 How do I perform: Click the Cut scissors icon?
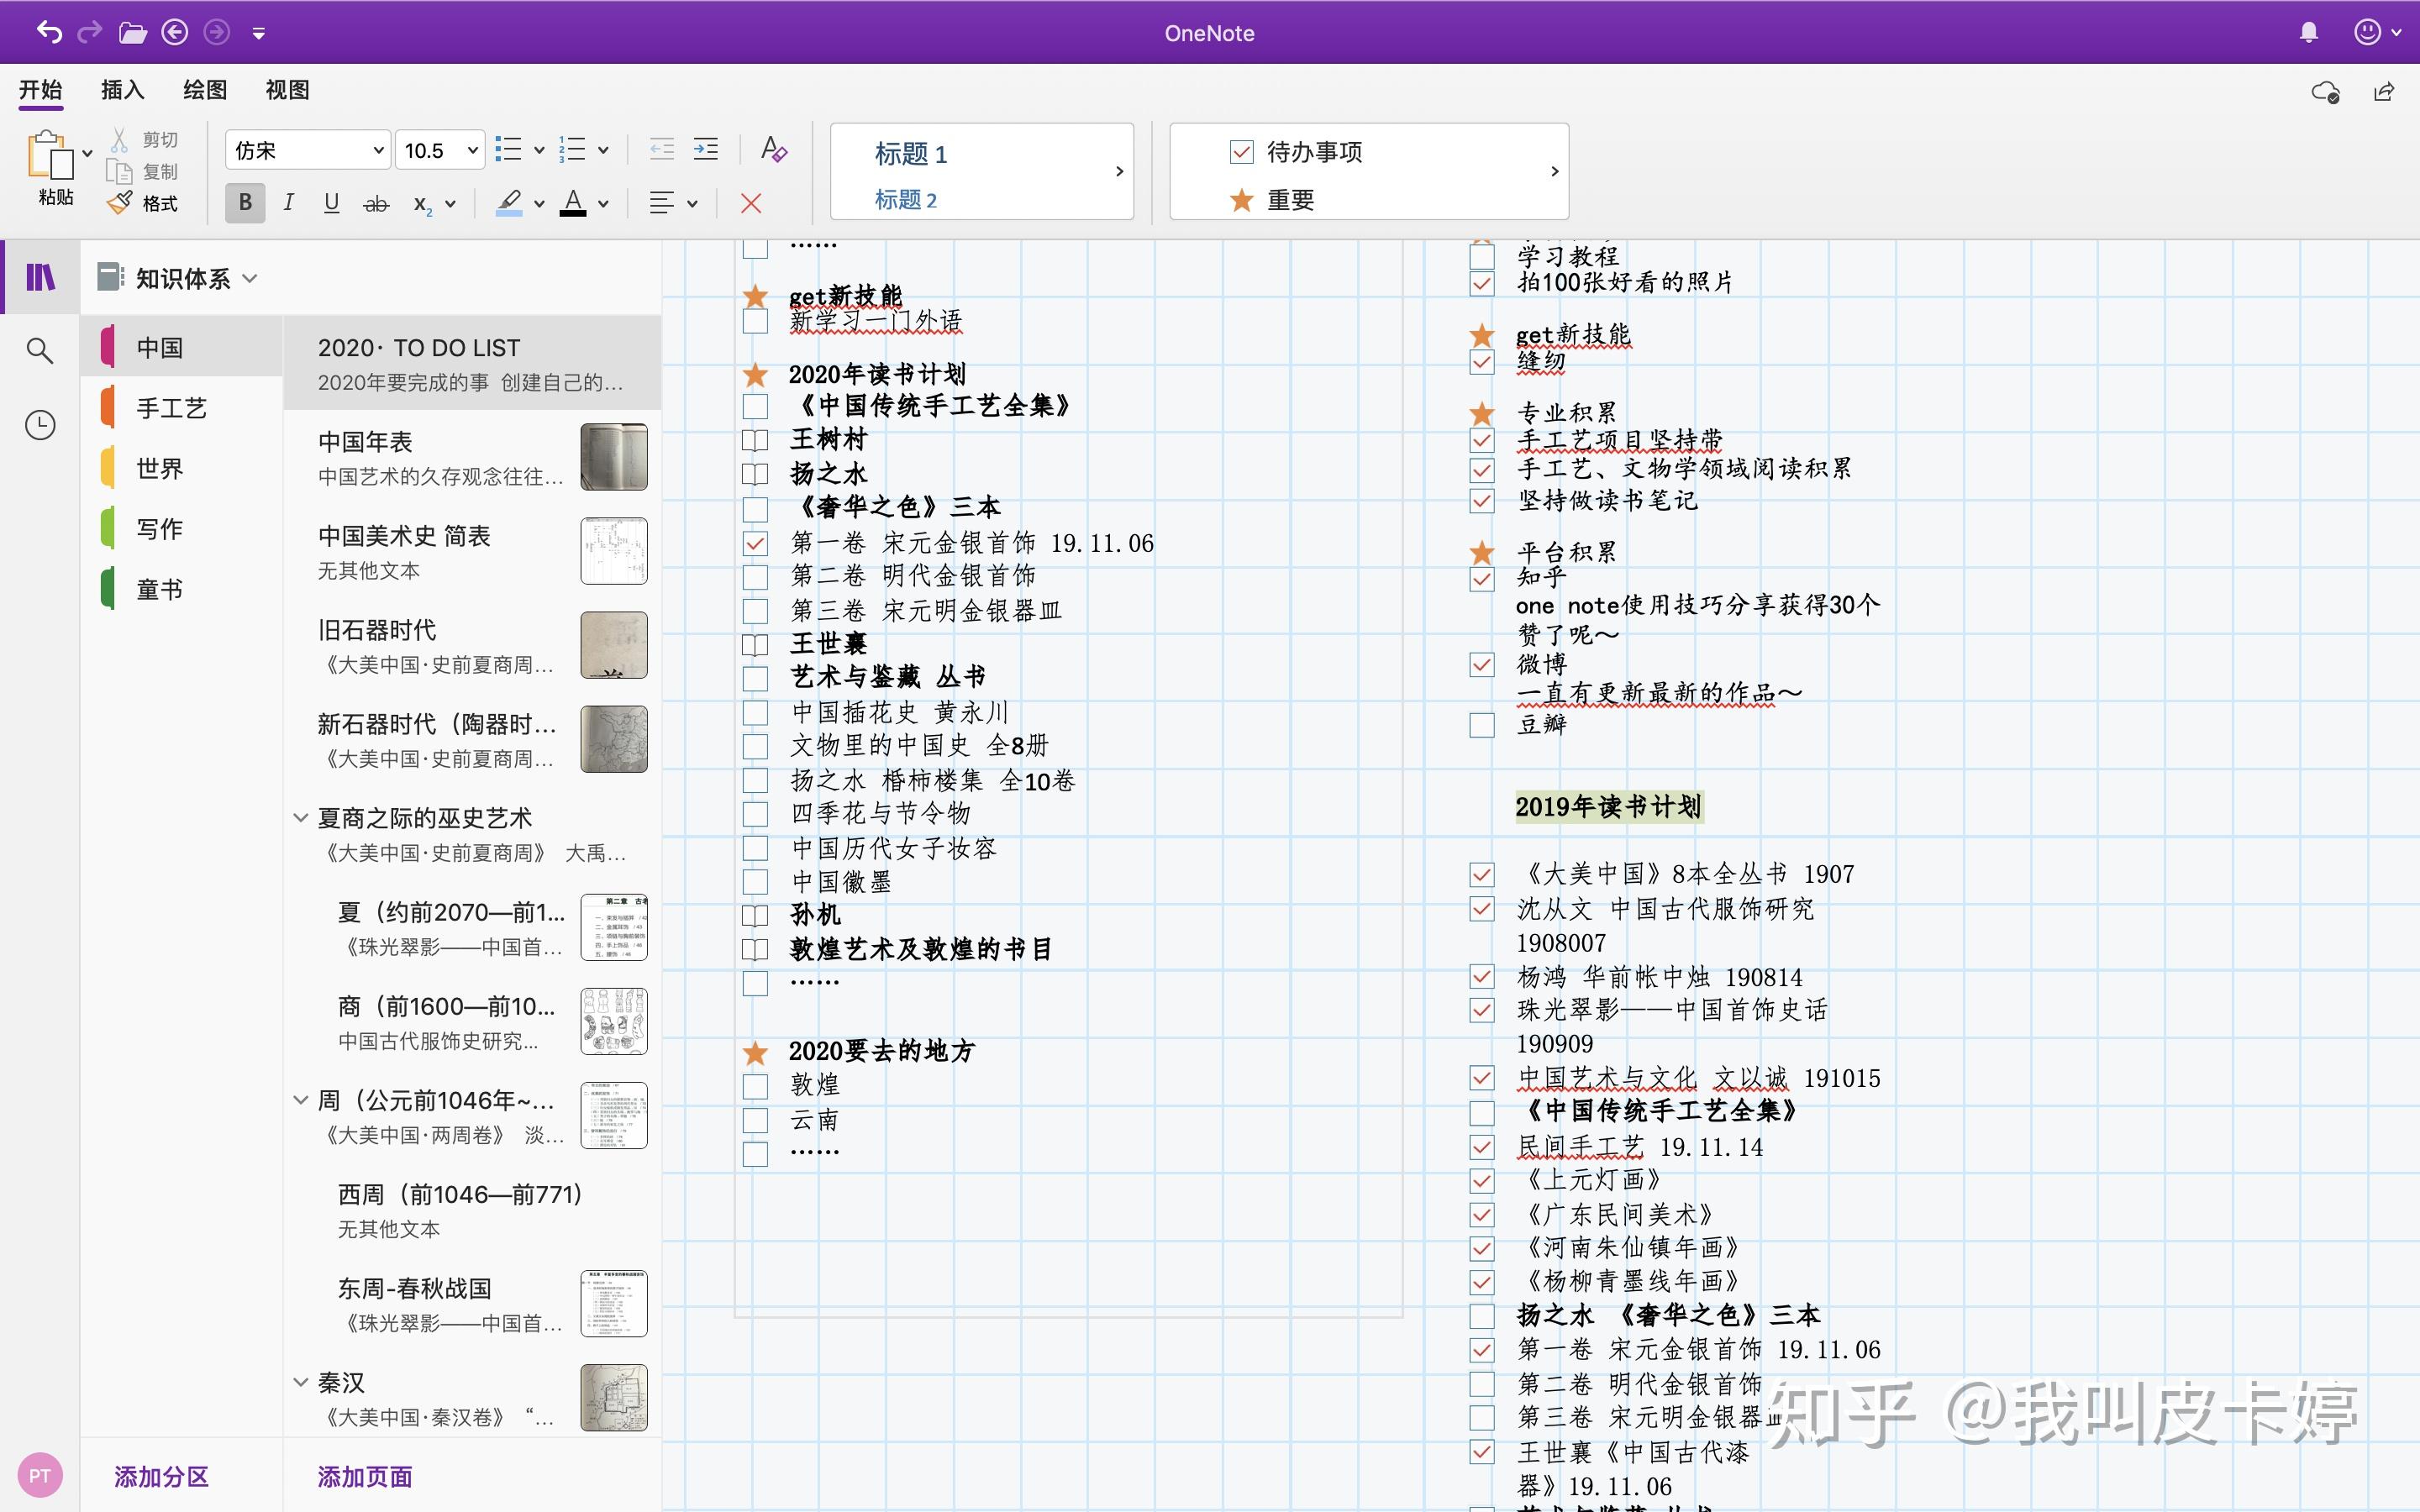(x=119, y=140)
